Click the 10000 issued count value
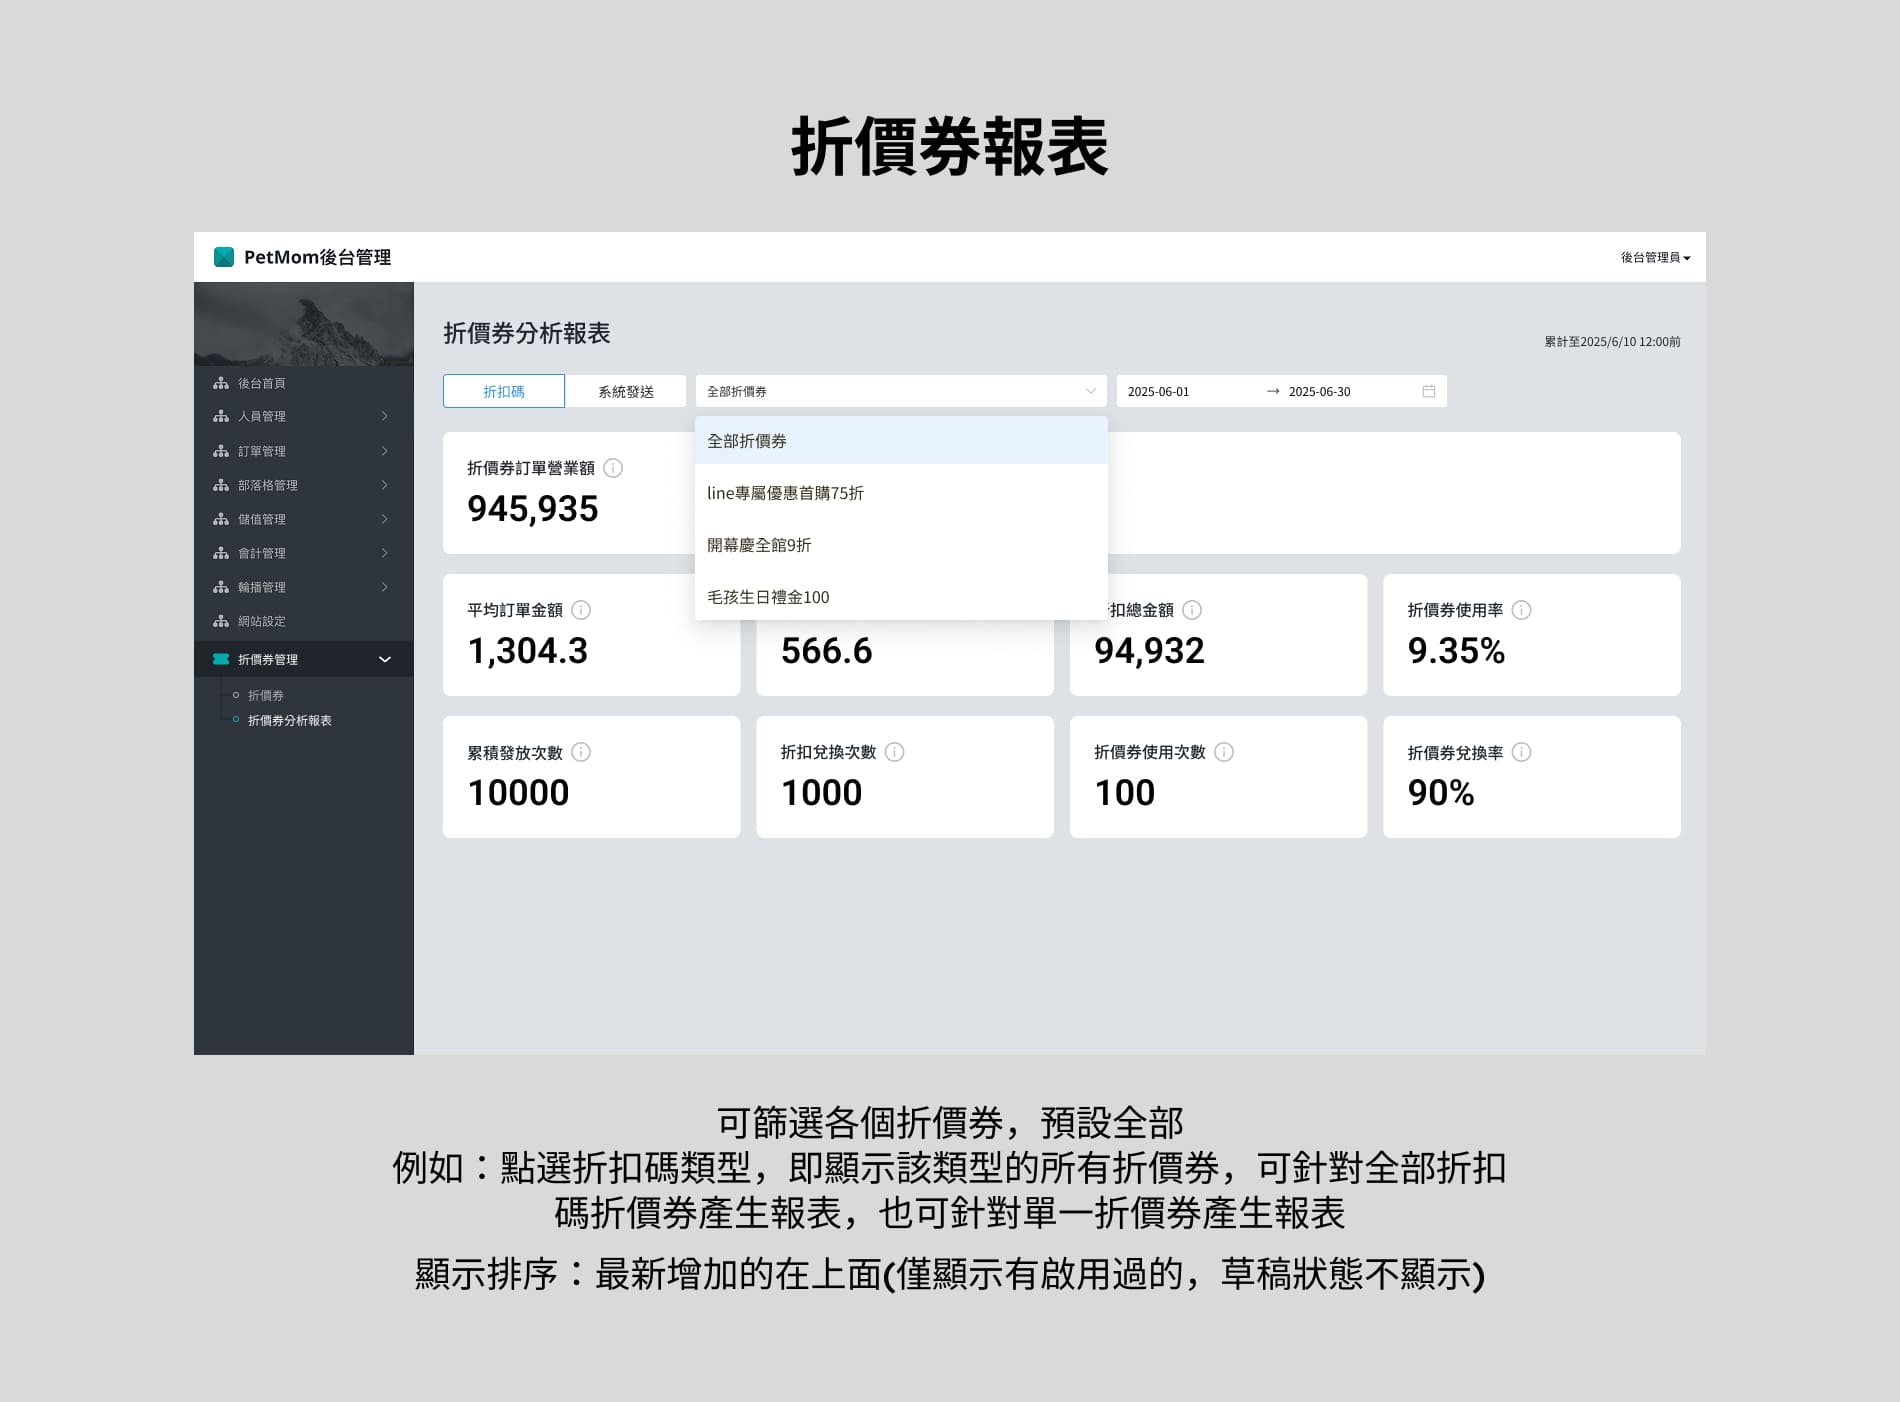 pos(518,793)
